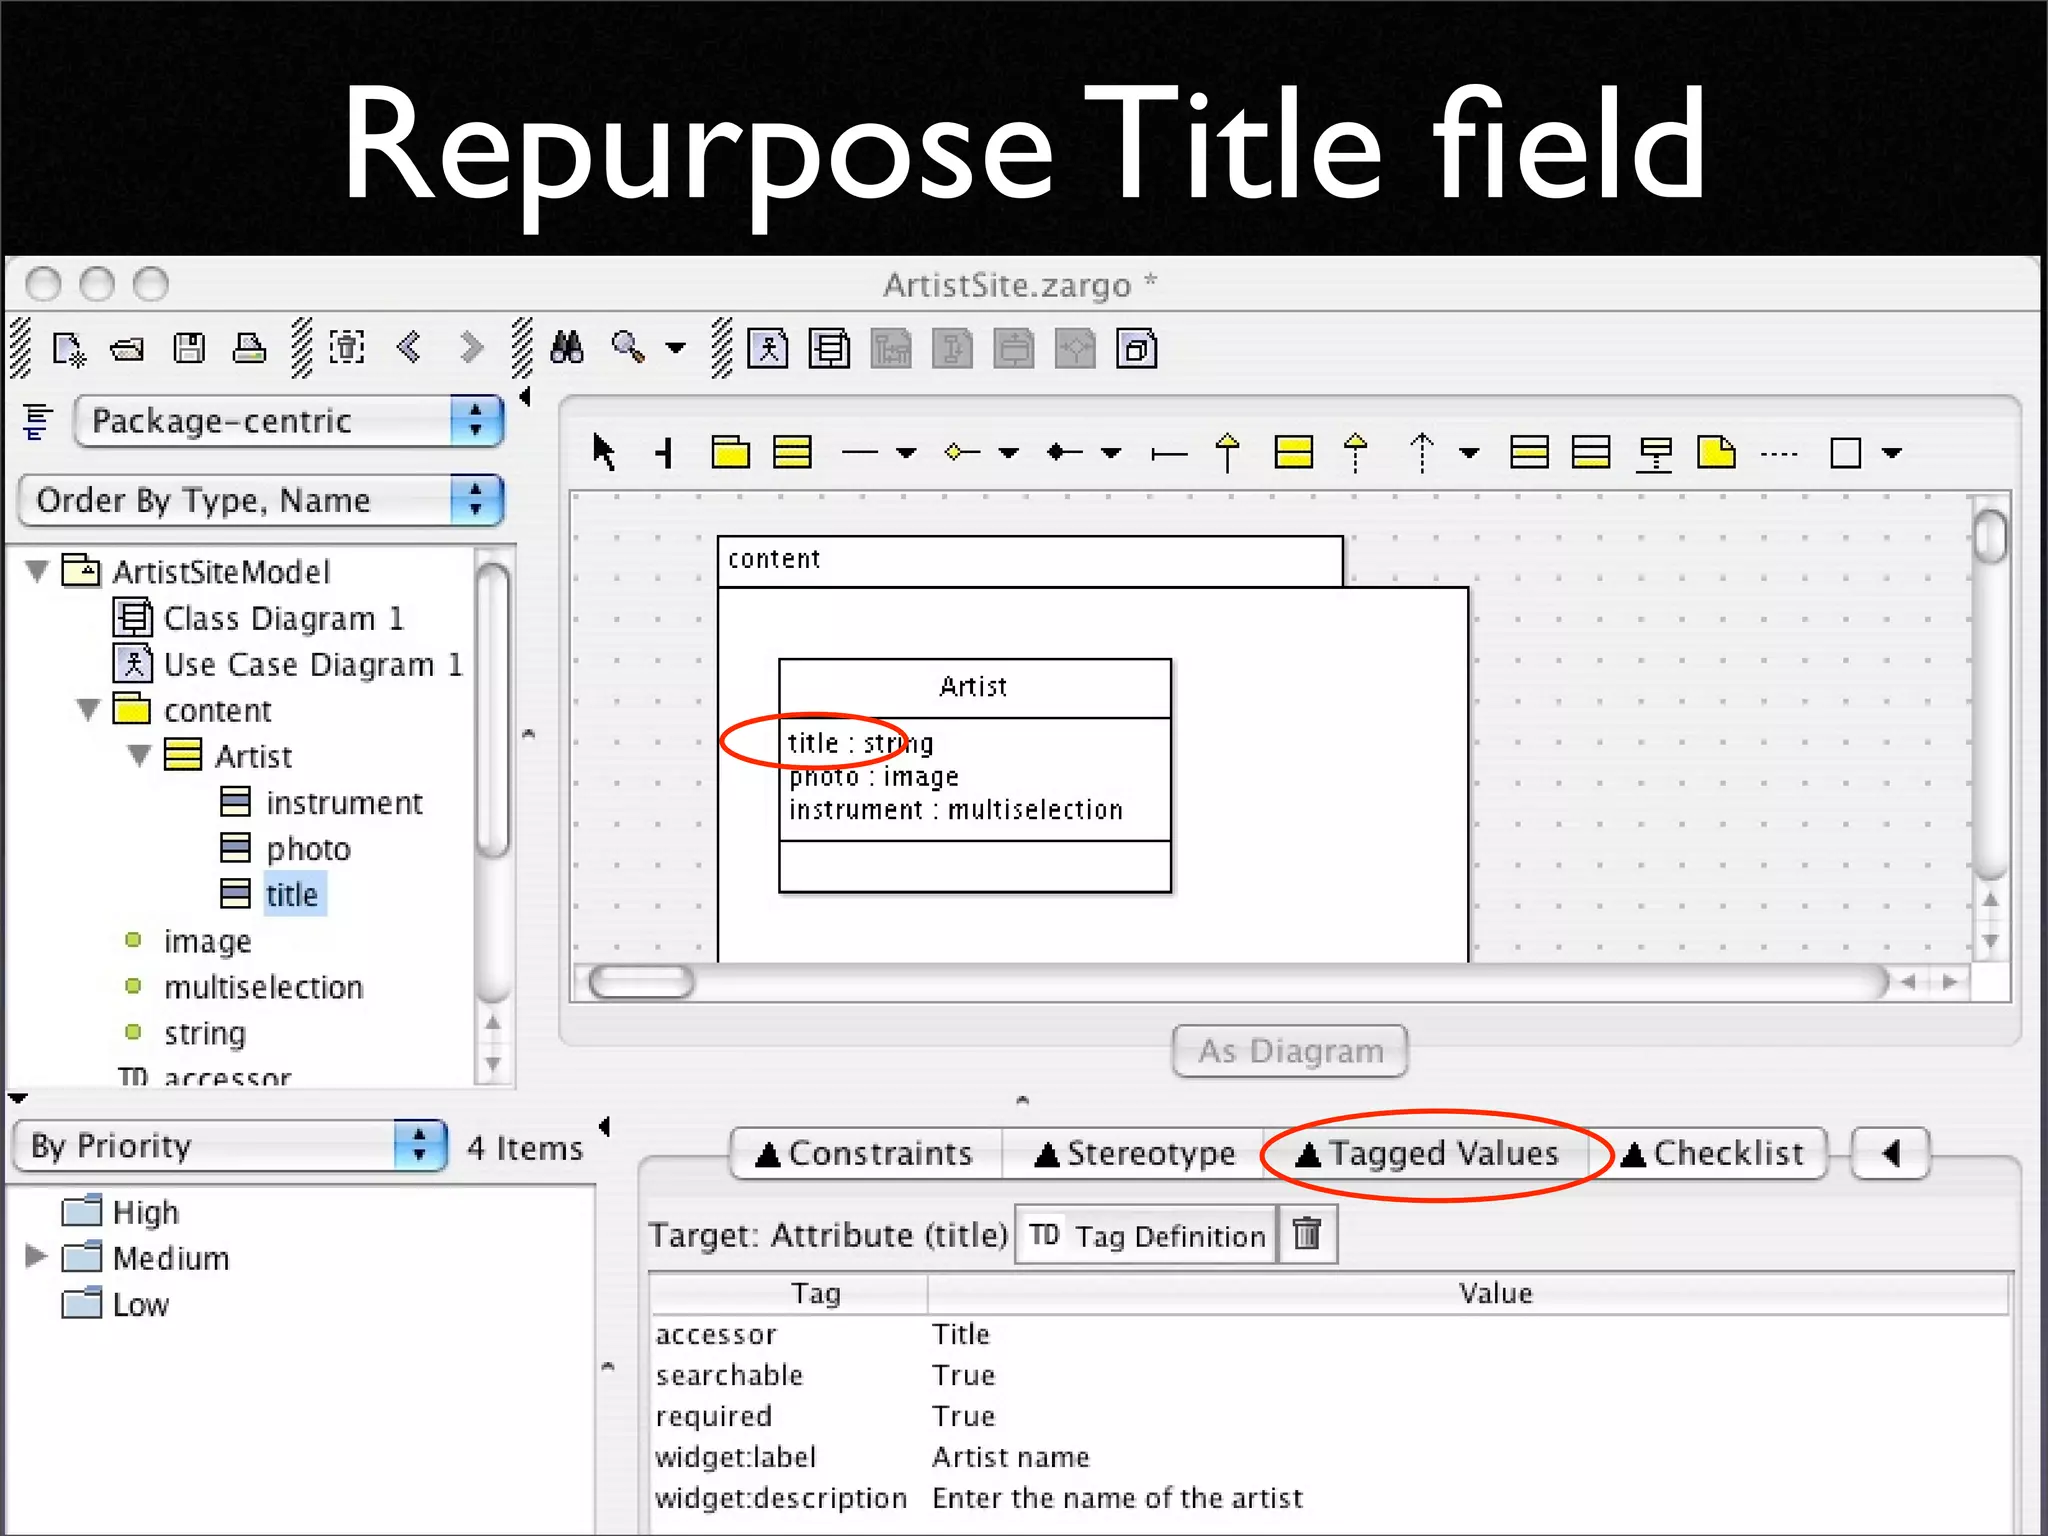
Task: Open the Checklist tab
Action: click(1712, 1154)
